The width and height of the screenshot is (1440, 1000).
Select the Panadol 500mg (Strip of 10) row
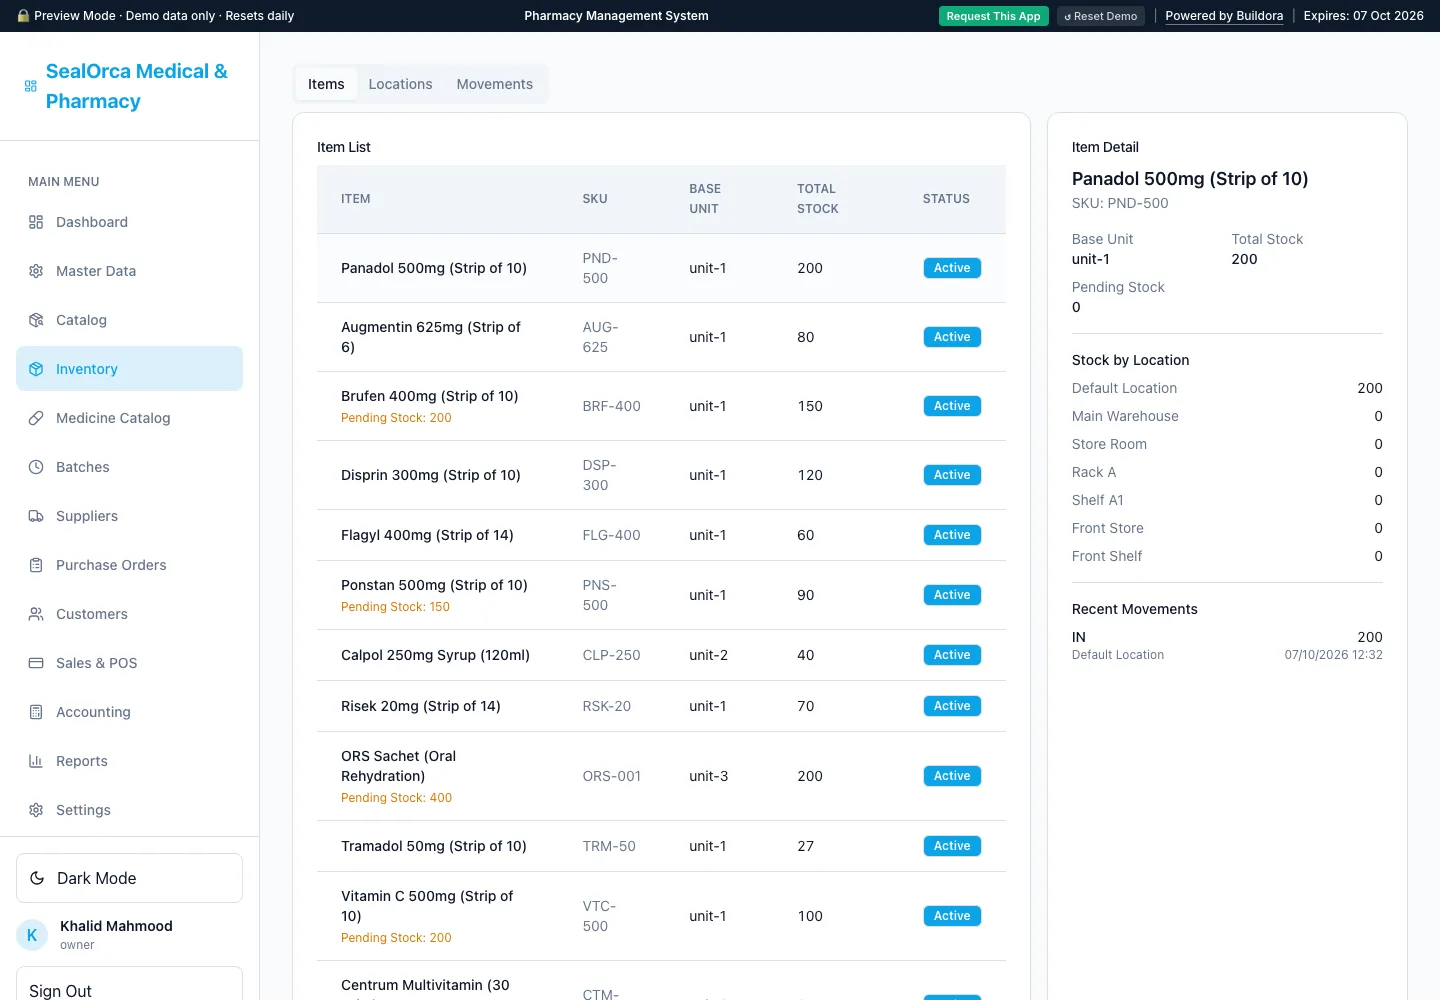pyautogui.click(x=661, y=268)
